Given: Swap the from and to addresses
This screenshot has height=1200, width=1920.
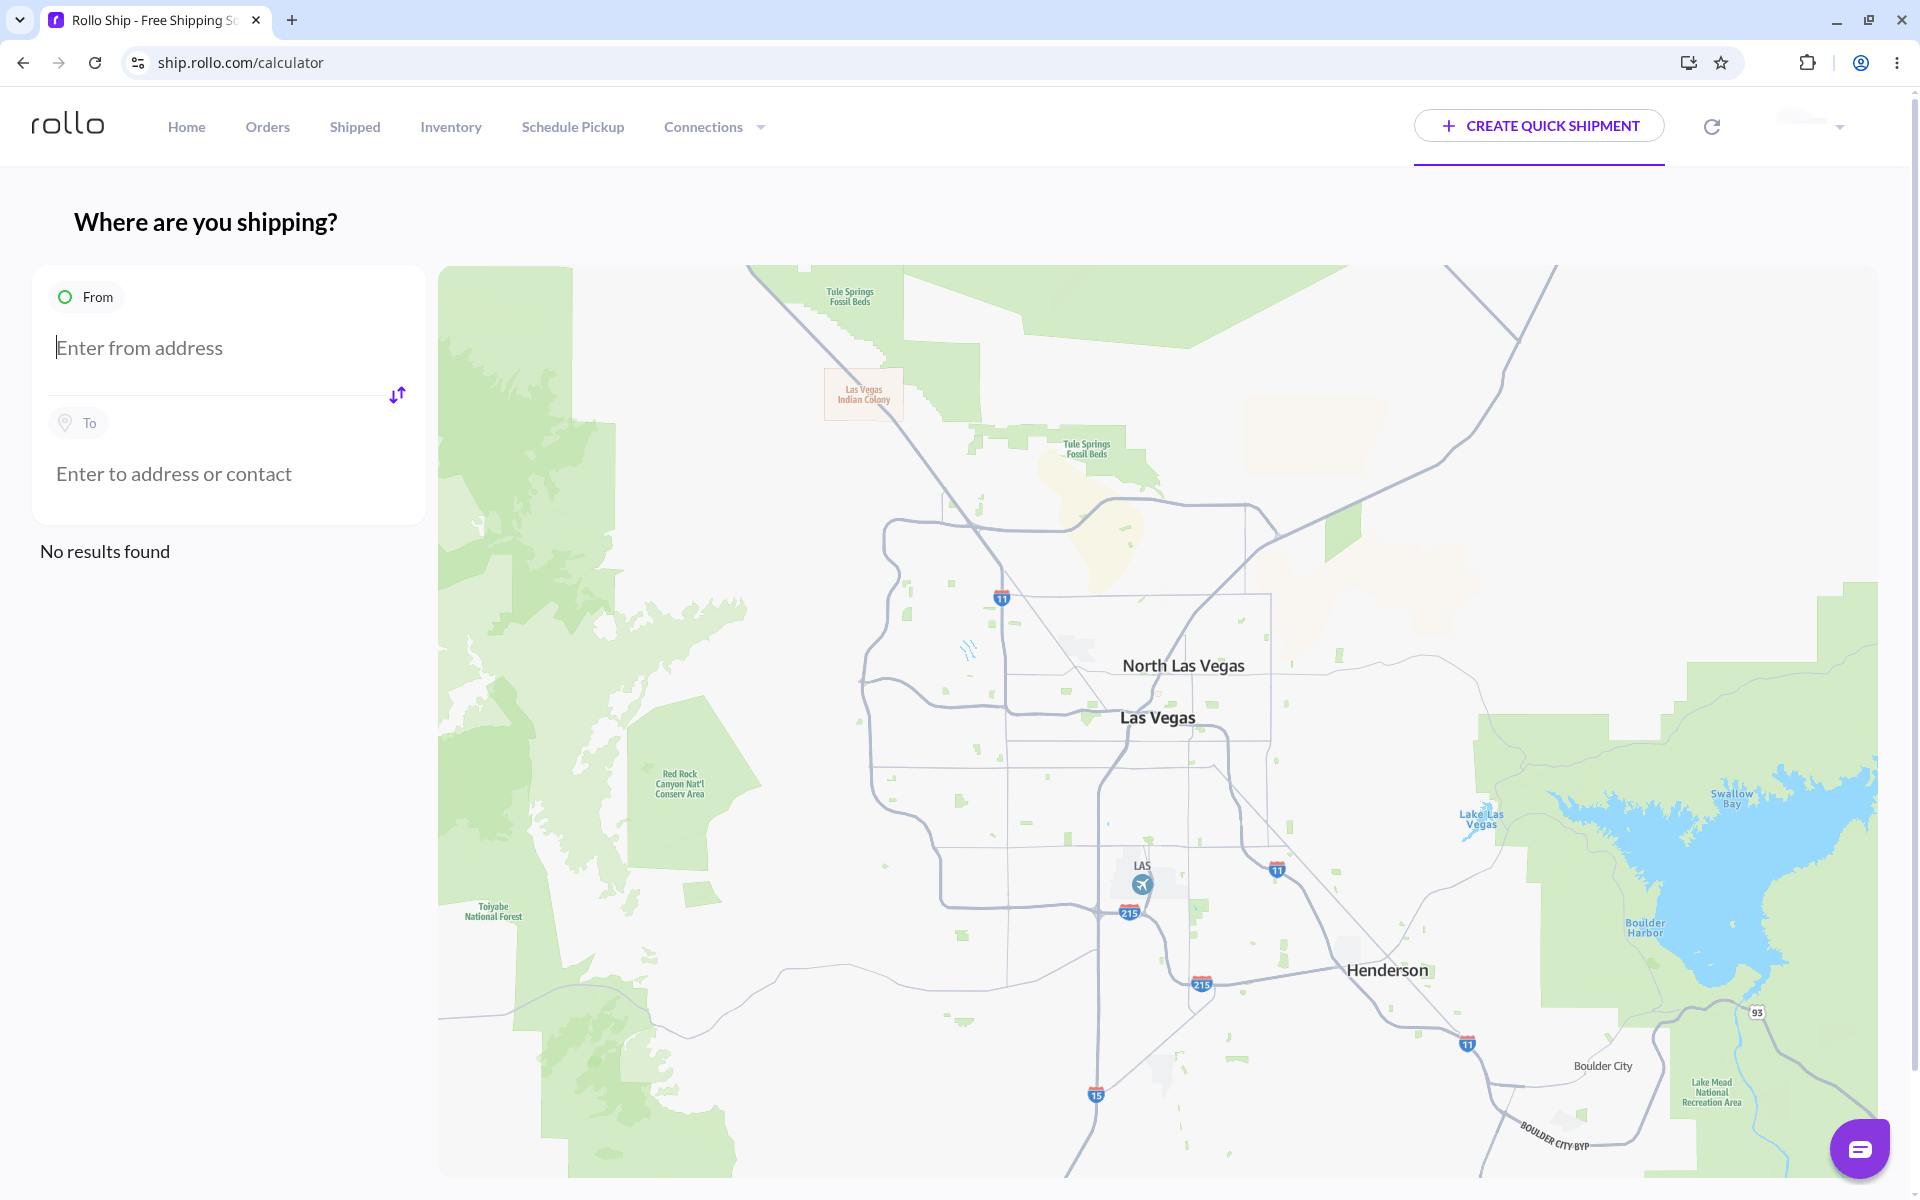Looking at the screenshot, I should point(397,395).
